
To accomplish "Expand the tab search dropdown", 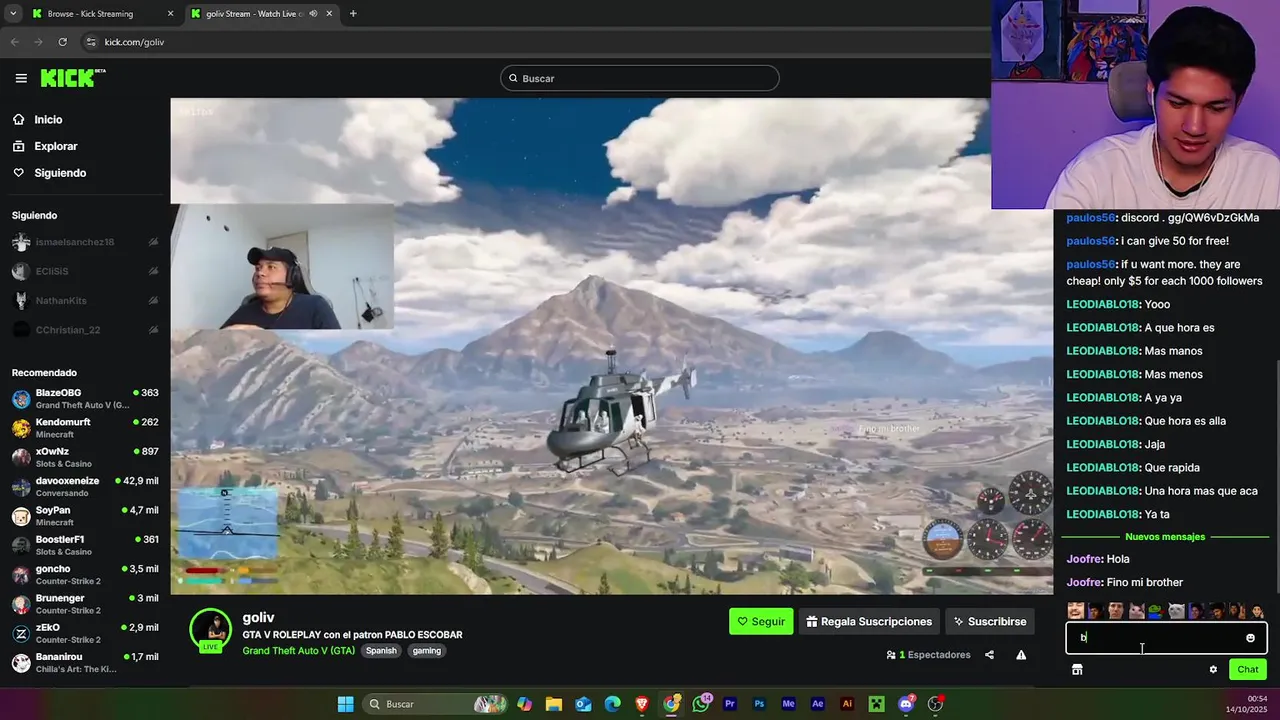I will point(12,14).
